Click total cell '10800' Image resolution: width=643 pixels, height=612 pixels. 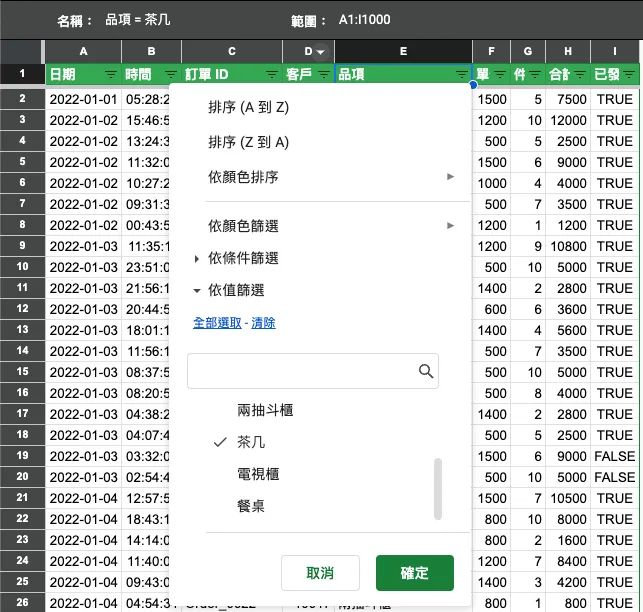568,246
